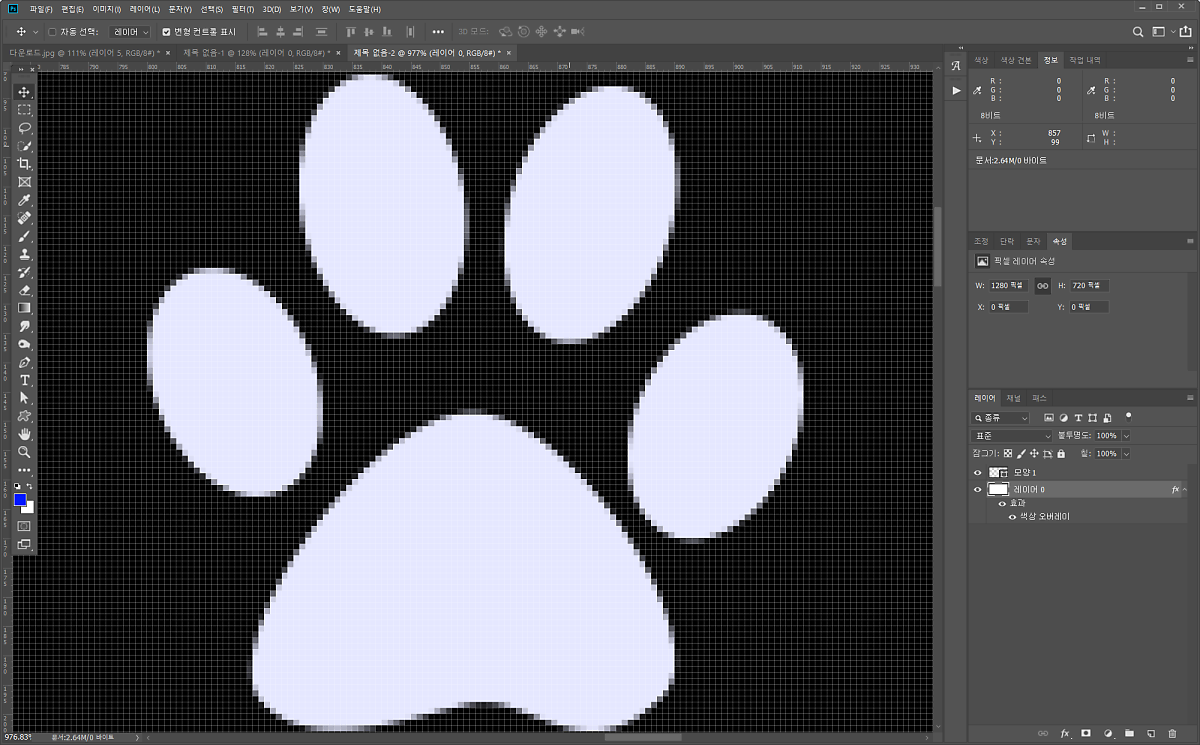Pick the Horizontal Type tool
Screen dimensions: 1200x745
click(25, 381)
